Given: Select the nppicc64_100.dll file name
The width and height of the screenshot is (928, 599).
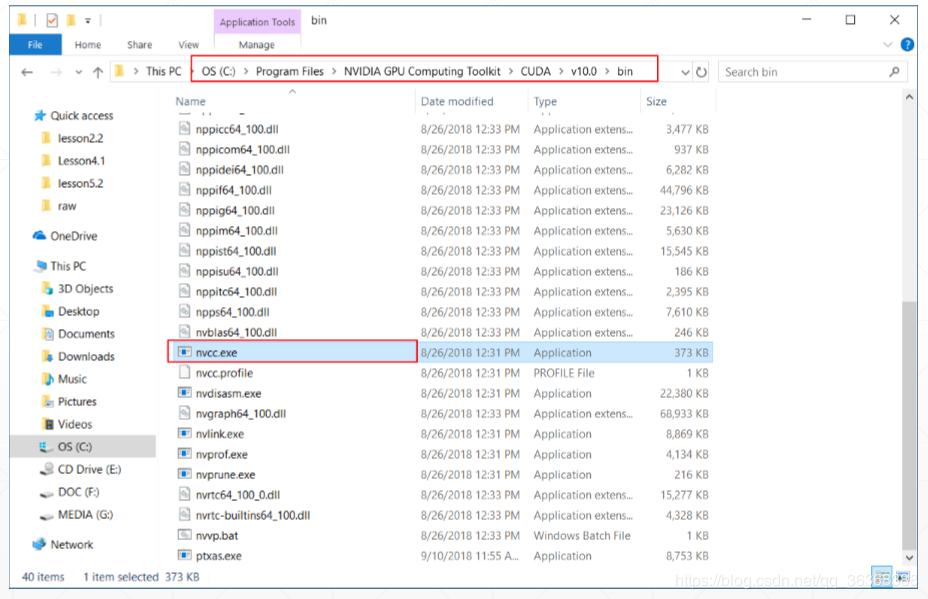Looking at the screenshot, I should pyautogui.click(x=237, y=129).
